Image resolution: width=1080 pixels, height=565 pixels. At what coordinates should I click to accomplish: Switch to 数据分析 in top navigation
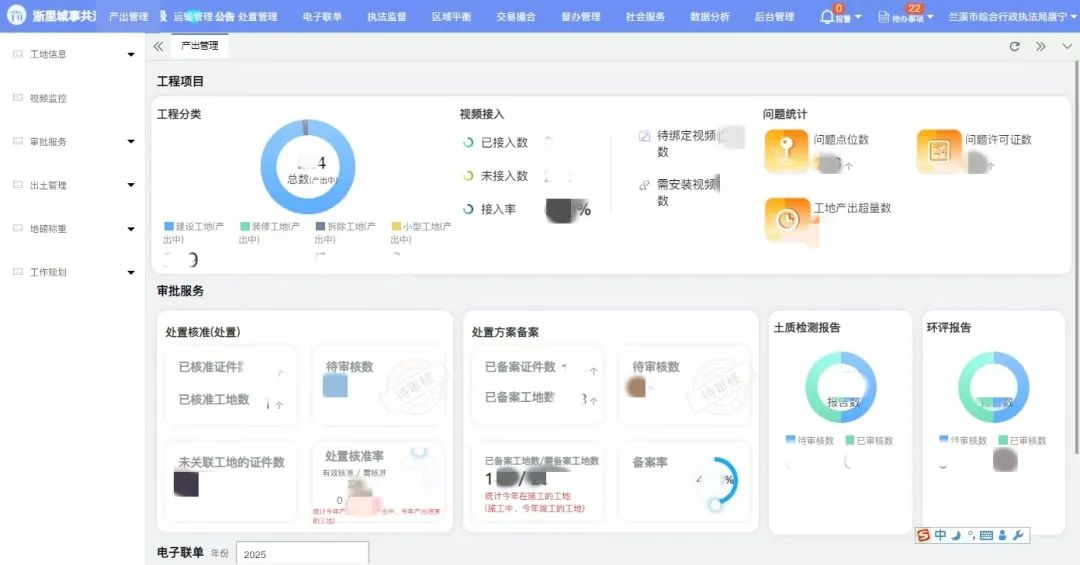tap(708, 17)
